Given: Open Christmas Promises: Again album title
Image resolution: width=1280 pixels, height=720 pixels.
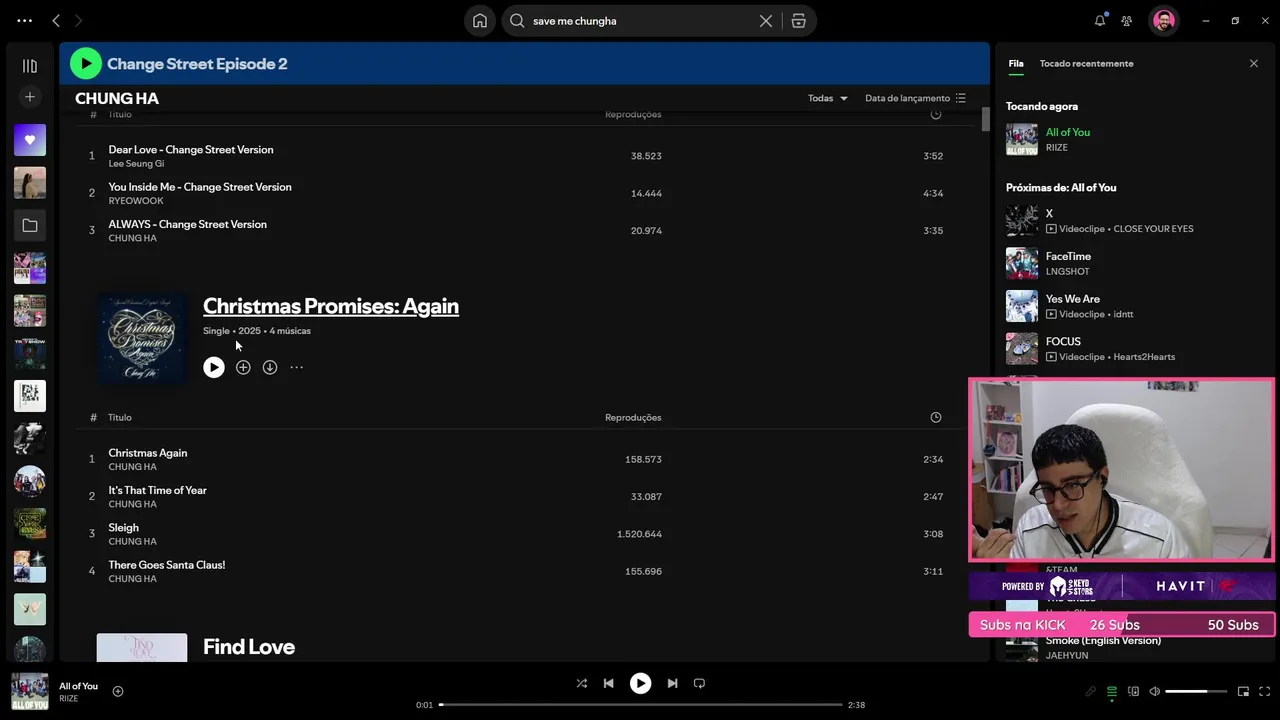Looking at the screenshot, I should [x=331, y=306].
